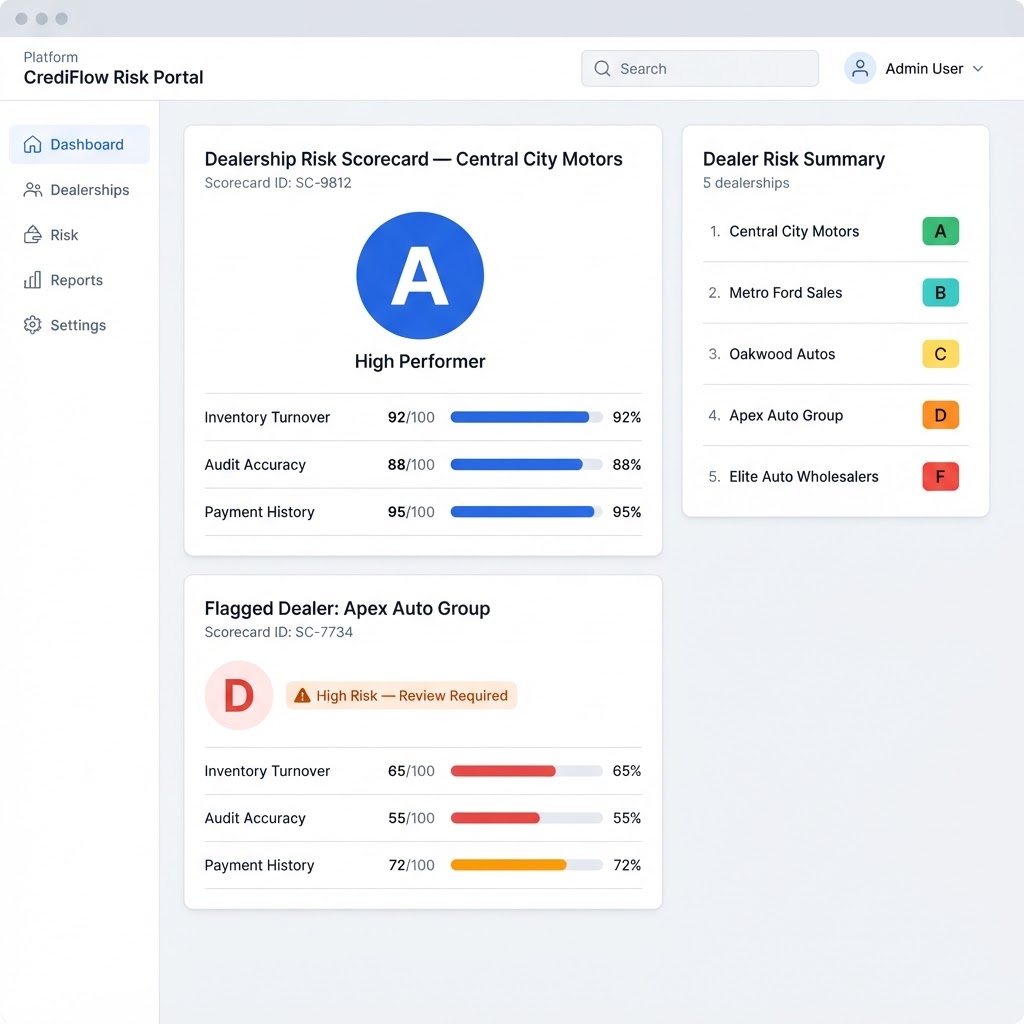Viewport: 1024px width, 1024px height.
Task: Click the Search input field
Action: pyautogui.click(x=699, y=69)
